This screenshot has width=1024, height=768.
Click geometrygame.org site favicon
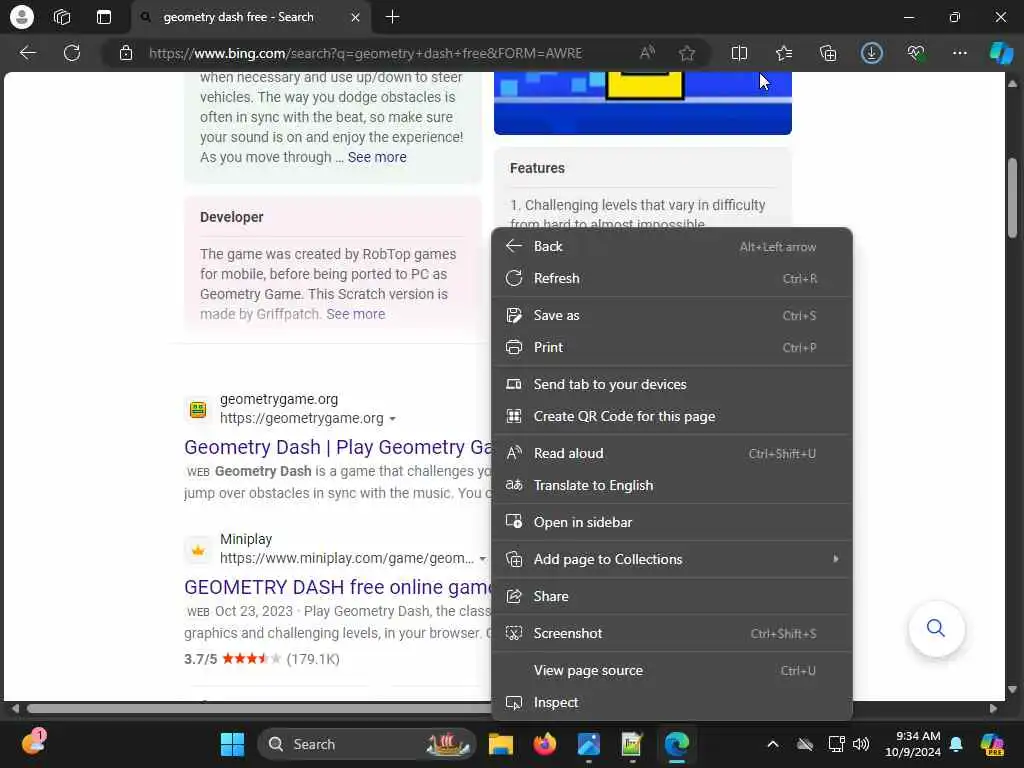(x=198, y=409)
